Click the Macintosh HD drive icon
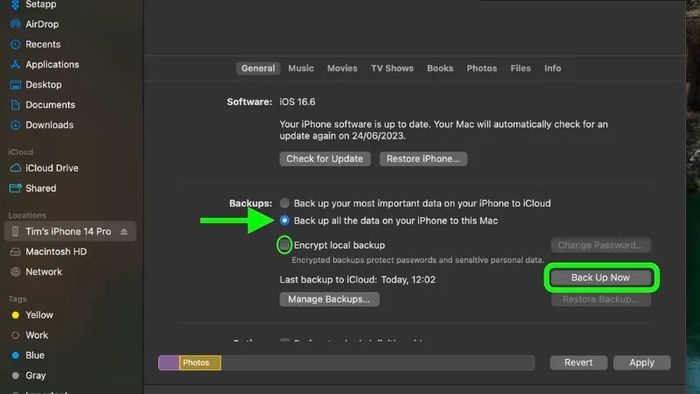Image resolution: width=700 pixels, height=394 pixels. [x=15, y=252]
